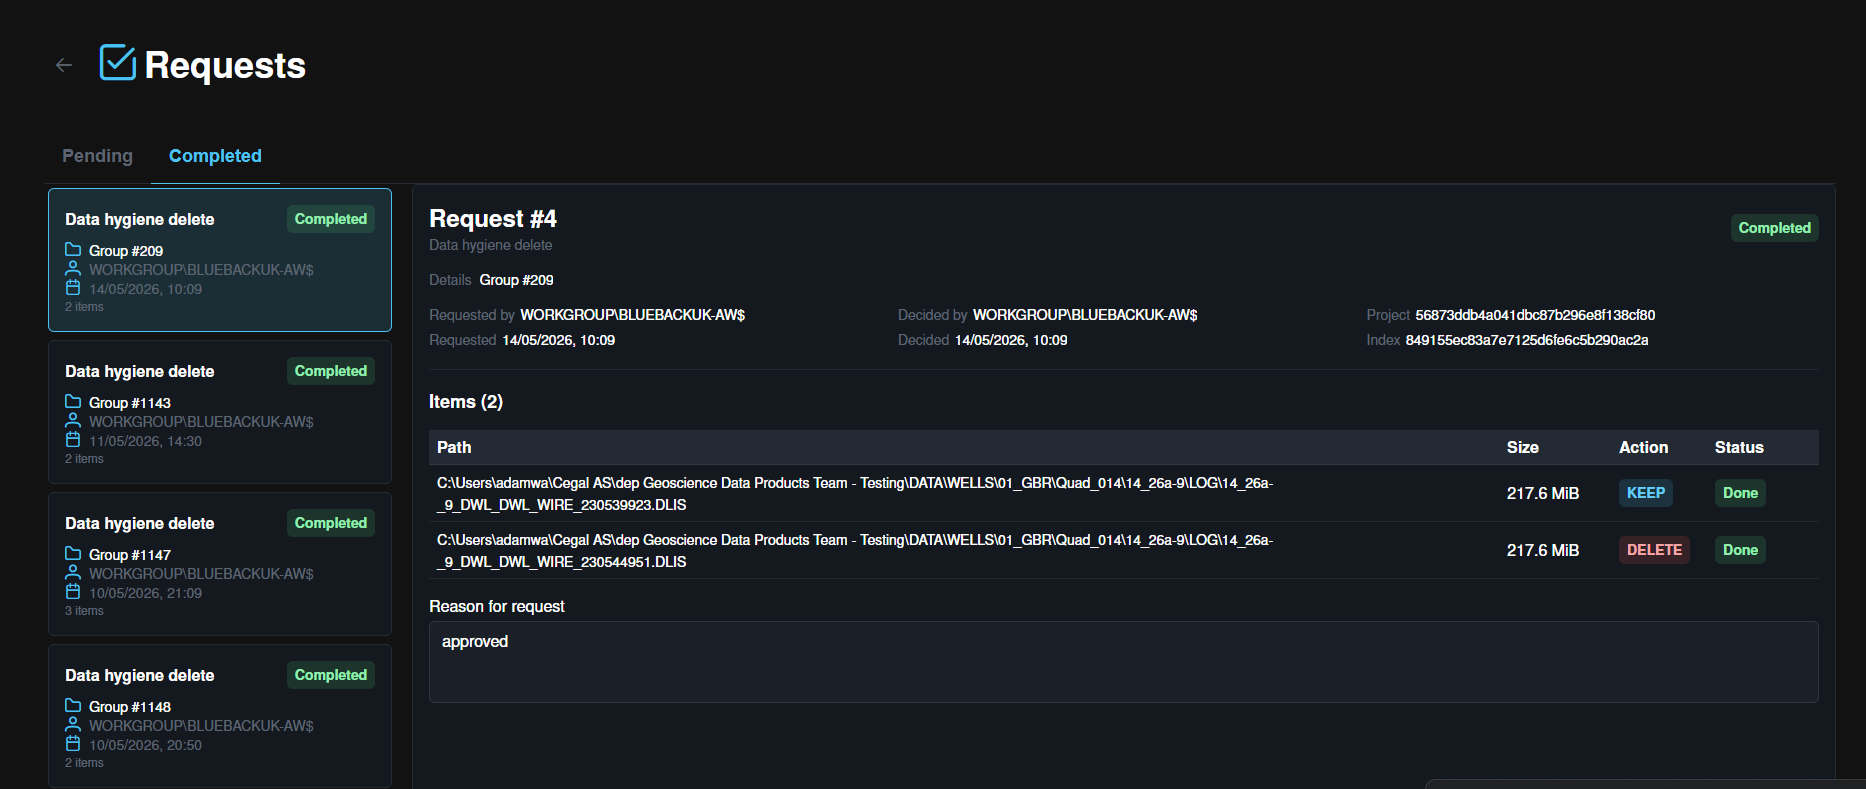Click the Request #4 heading
1866x789 pixels.
tap(493, 219)
